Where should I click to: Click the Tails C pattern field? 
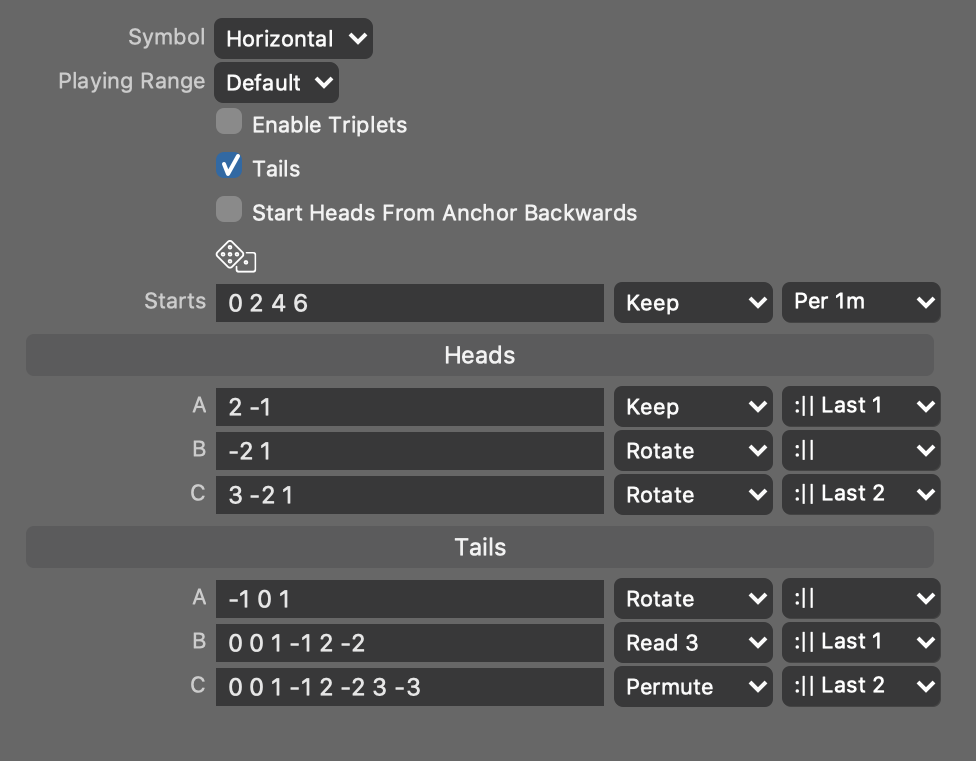pos(410,687)
